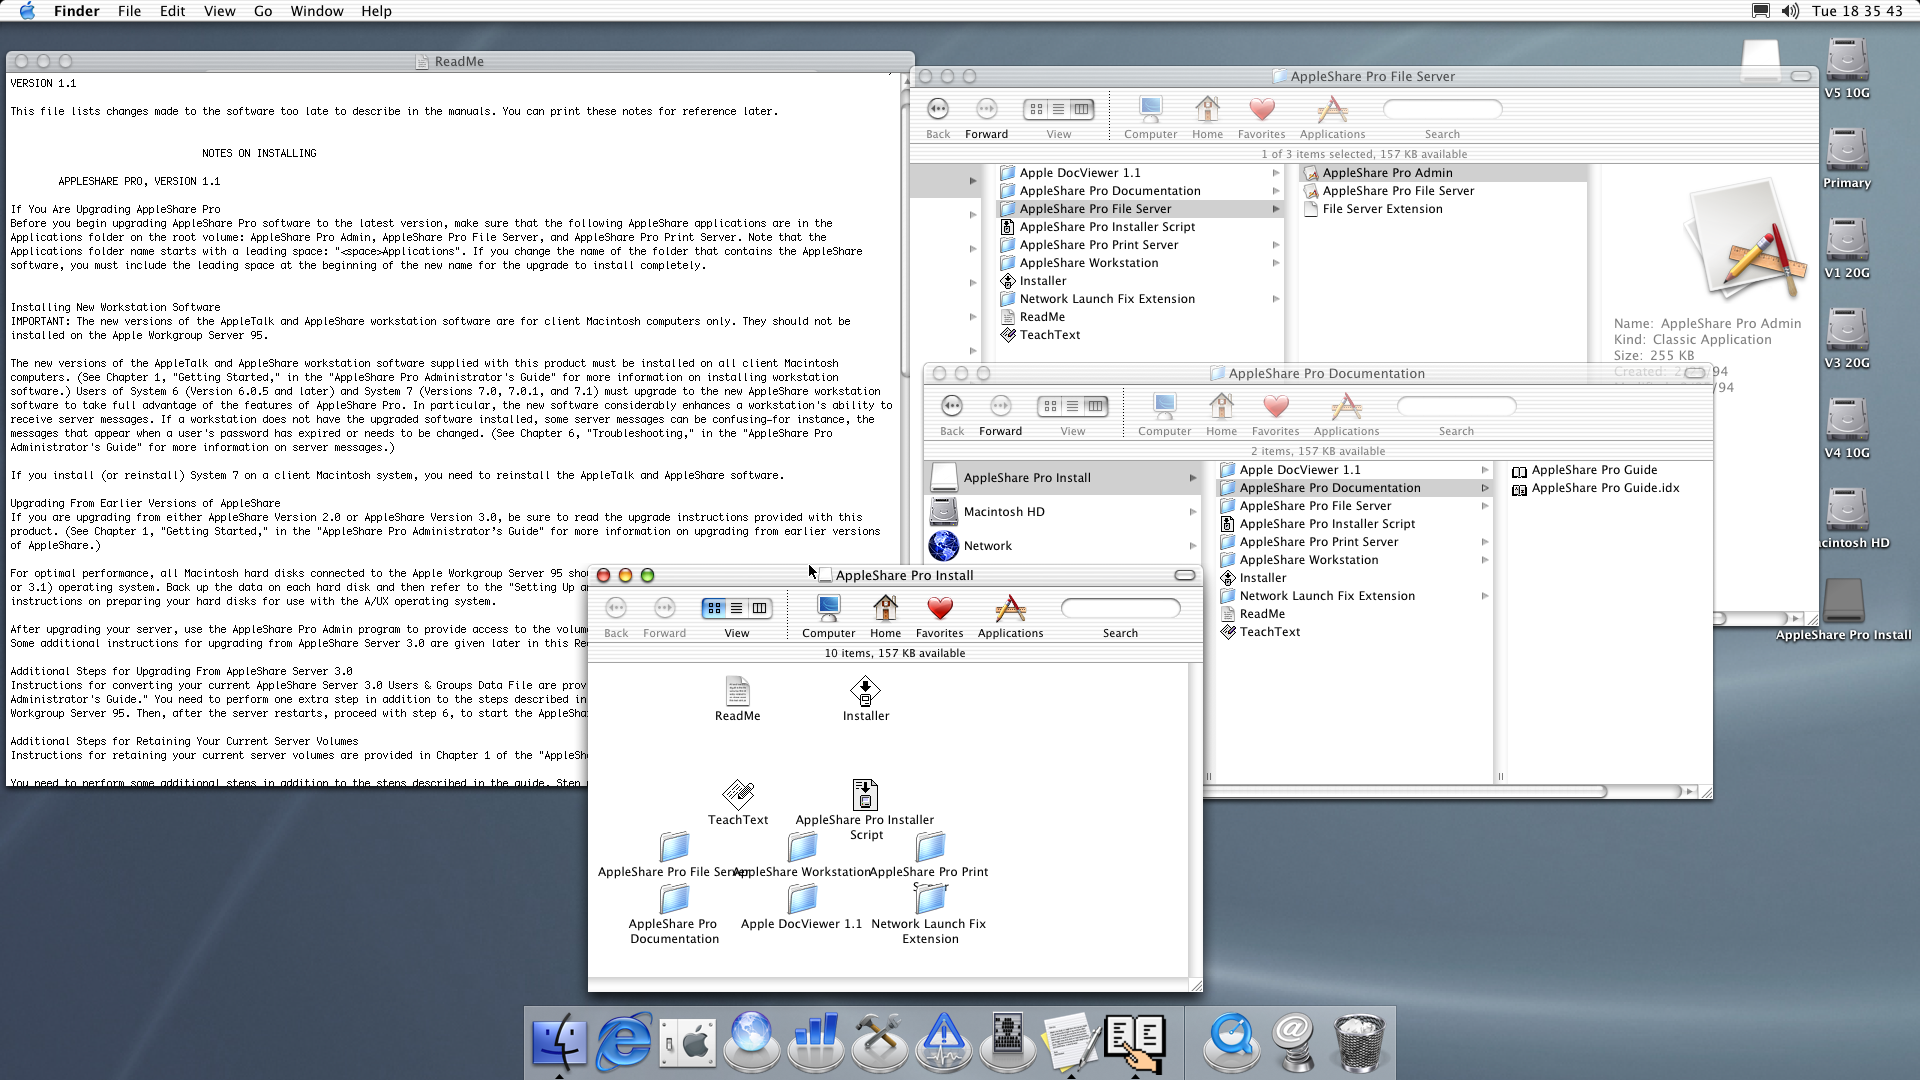Click Search field in AppleShare Pro File Server window
The height and width of the screenshot is (1080, 1920).
(1442, 109)
